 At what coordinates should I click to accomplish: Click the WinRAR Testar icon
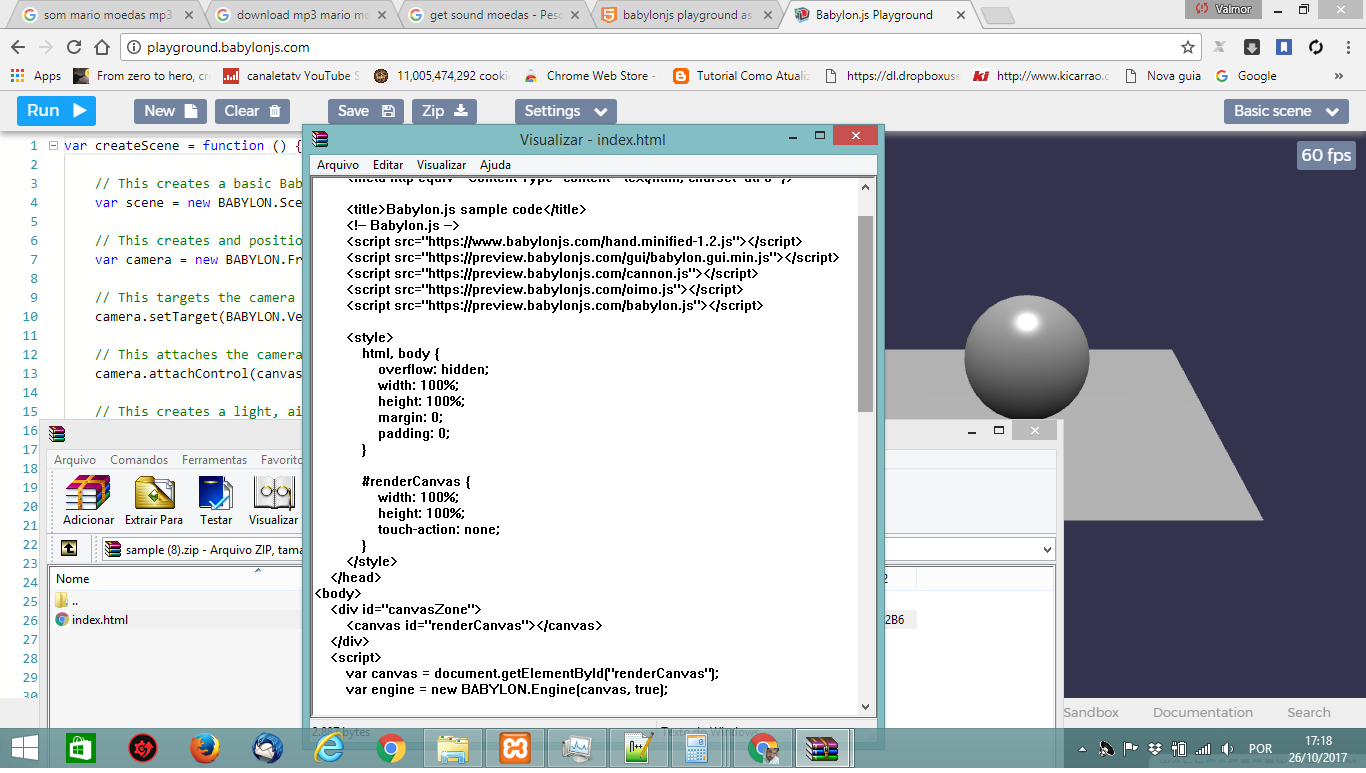tap(216, 500)
